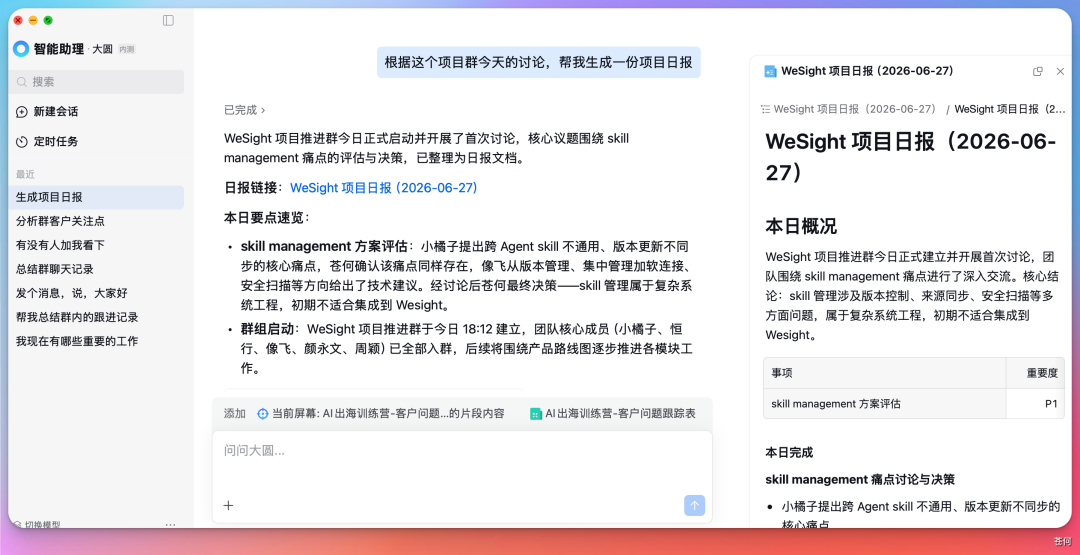Click the 定时任务 clock icon
The height and width of the screenshot is (555, 1080).
22,142
